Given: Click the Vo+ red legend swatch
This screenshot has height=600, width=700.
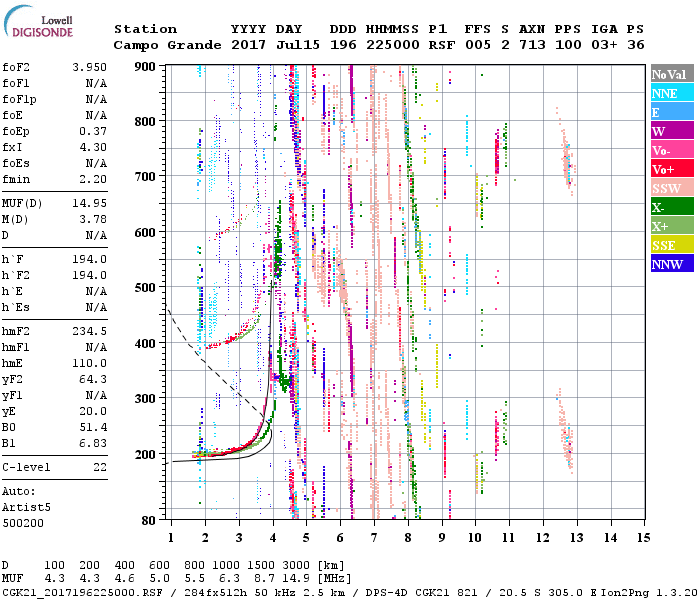Looking at the screenshot, I should point(671,169).
